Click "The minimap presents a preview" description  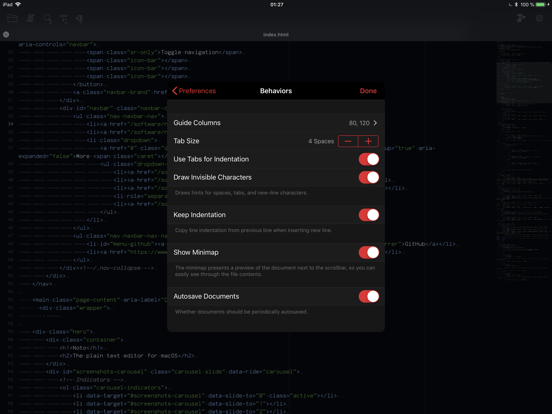tap(275, 271)
